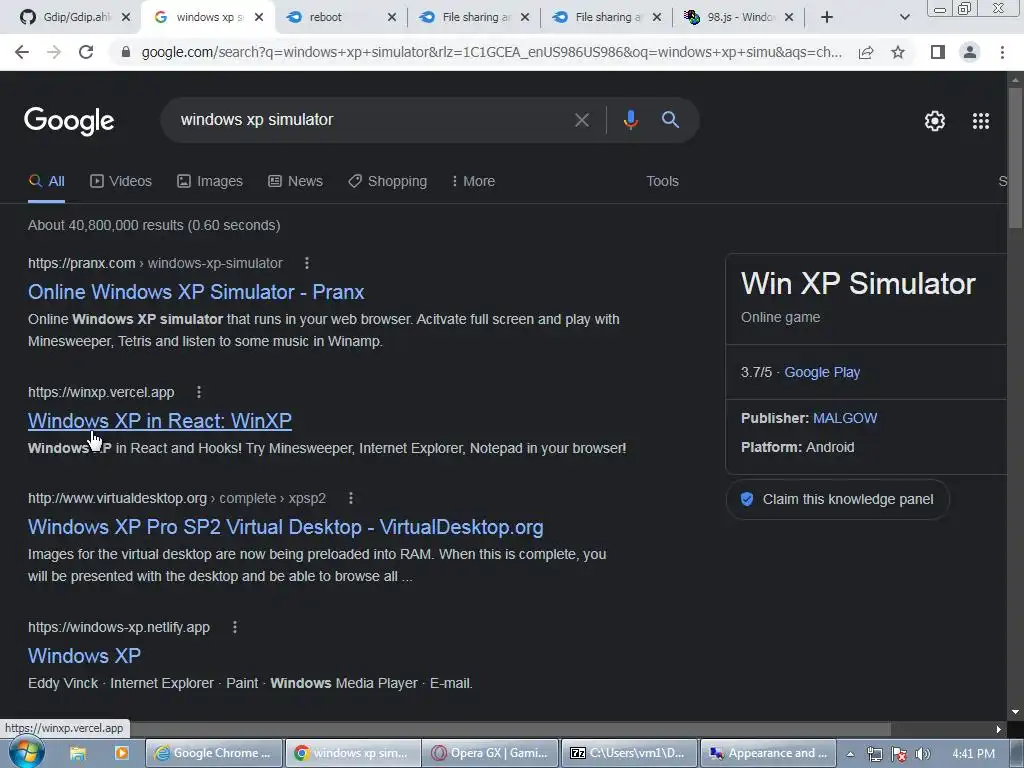Click the browser back arrow
This screenshot has width=1024, height=768.
point(22,52)
